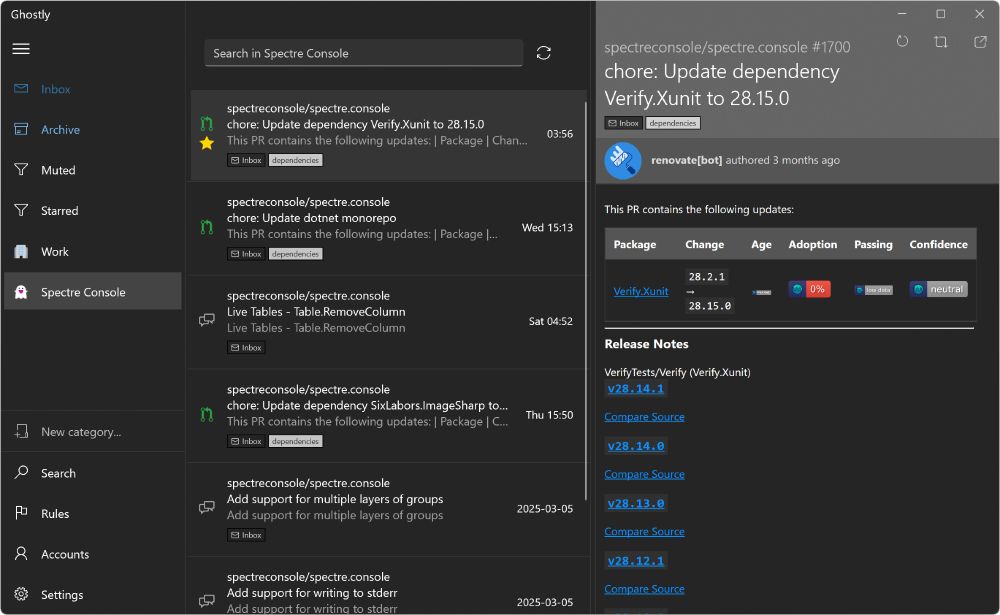This screenshot has width=1000, height=615.
Task: Open Compare Source under v28.14.1
Action: coord(644,416)
